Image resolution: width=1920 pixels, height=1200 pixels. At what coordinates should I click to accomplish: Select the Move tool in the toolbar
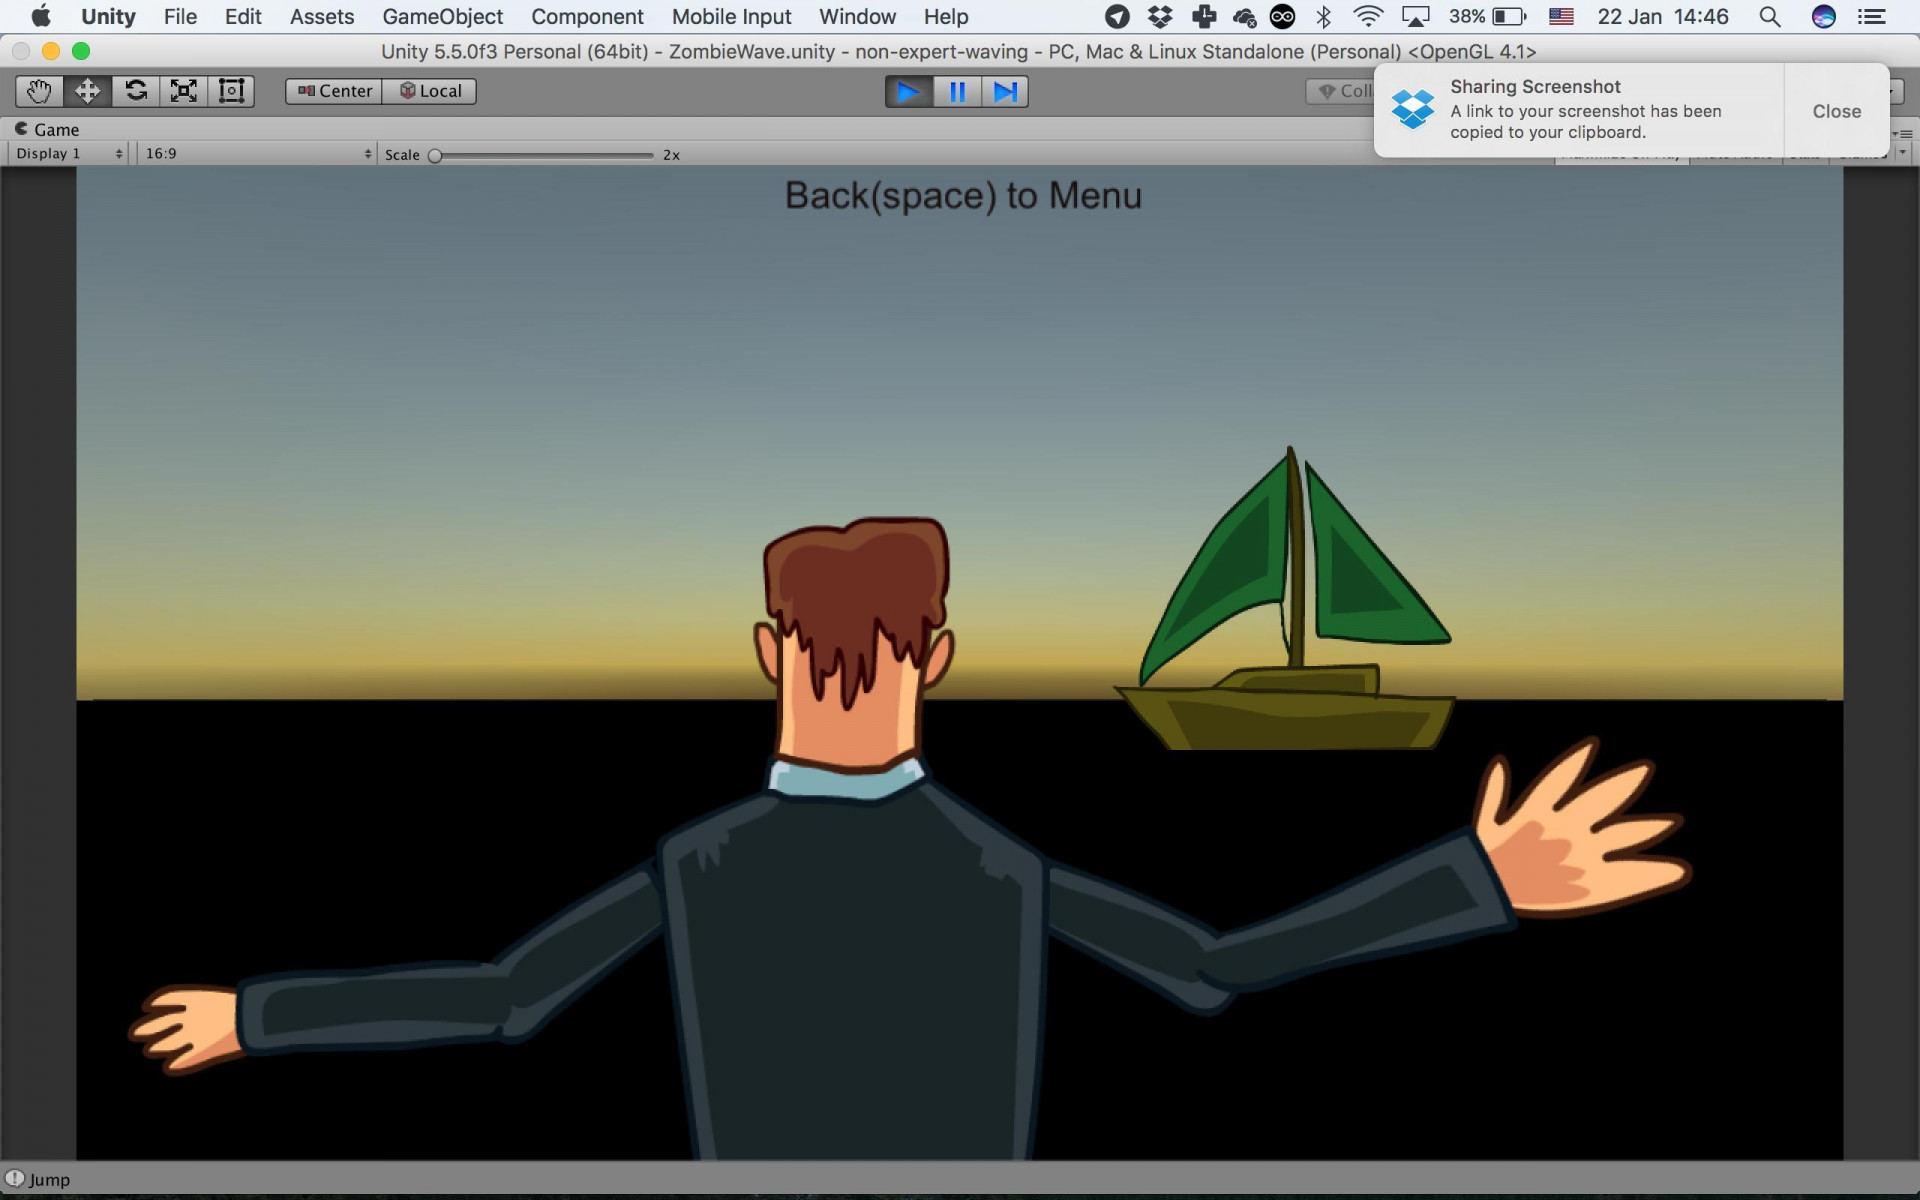(x=87, y=91)
